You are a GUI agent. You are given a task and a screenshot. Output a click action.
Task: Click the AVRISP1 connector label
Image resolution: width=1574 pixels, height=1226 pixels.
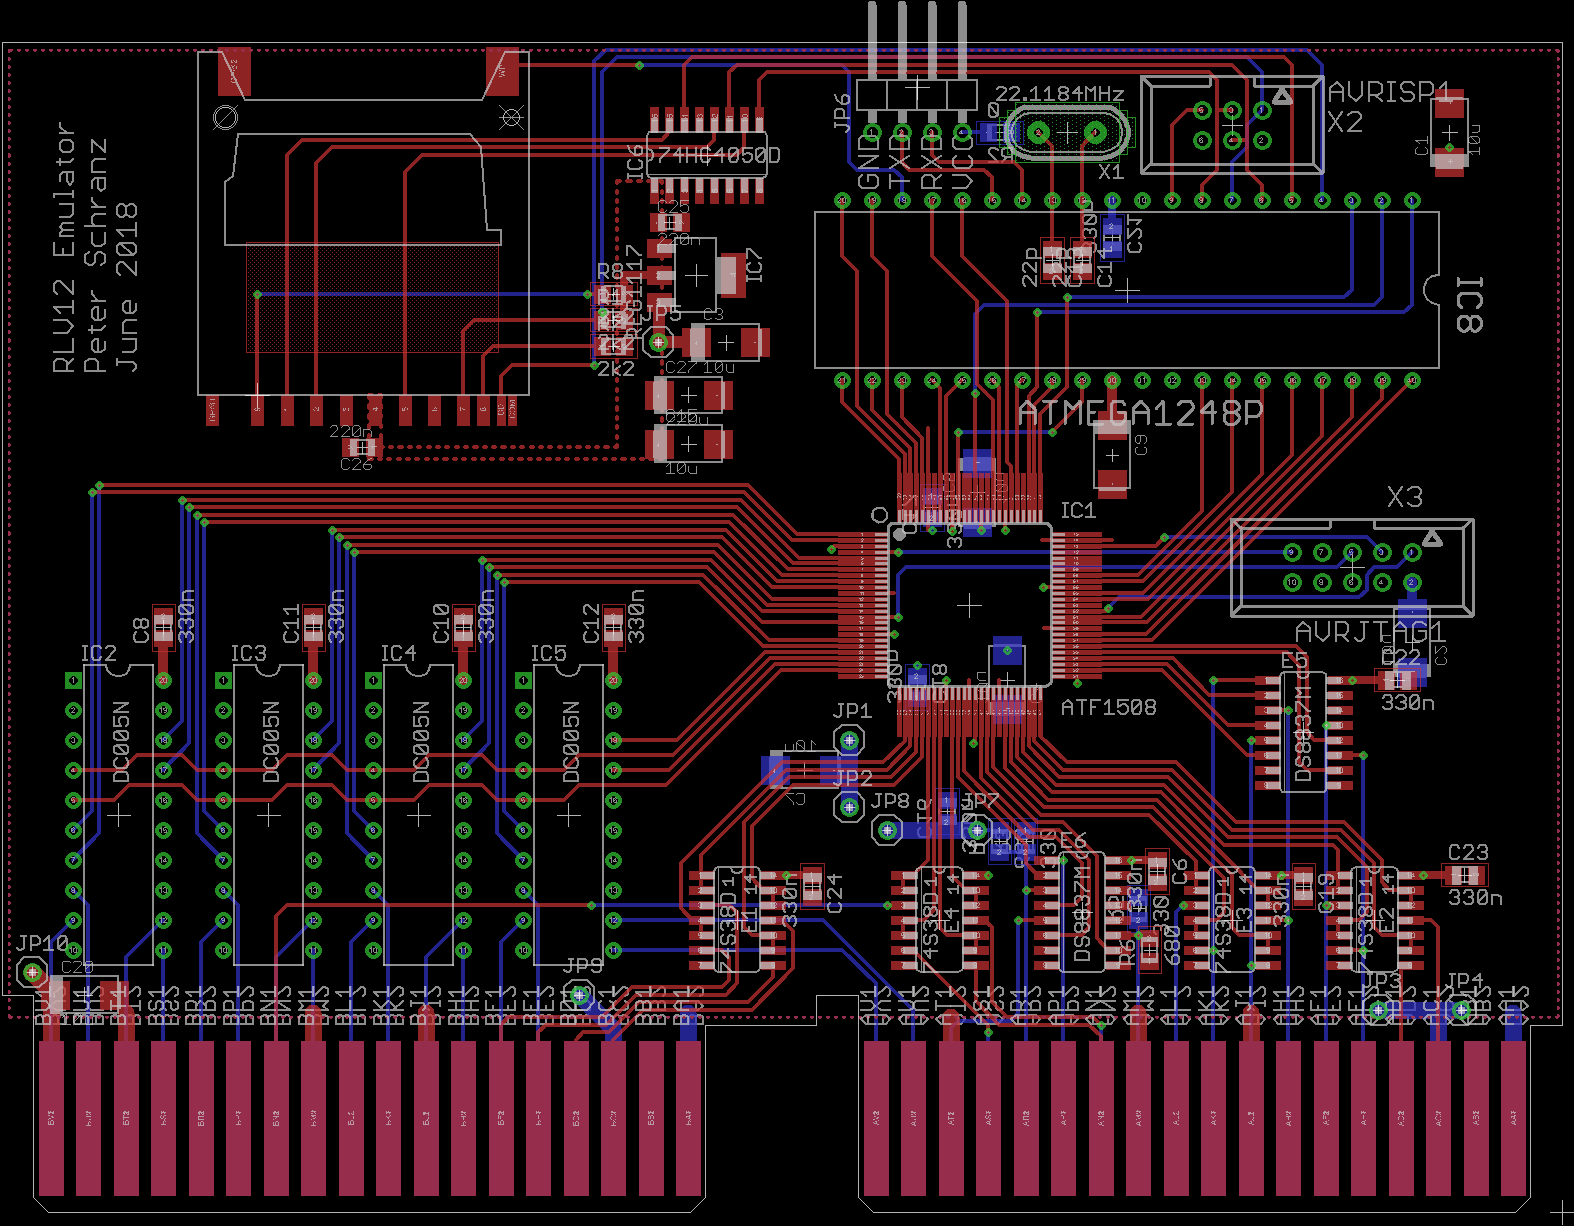click(x=1389, y=92)
